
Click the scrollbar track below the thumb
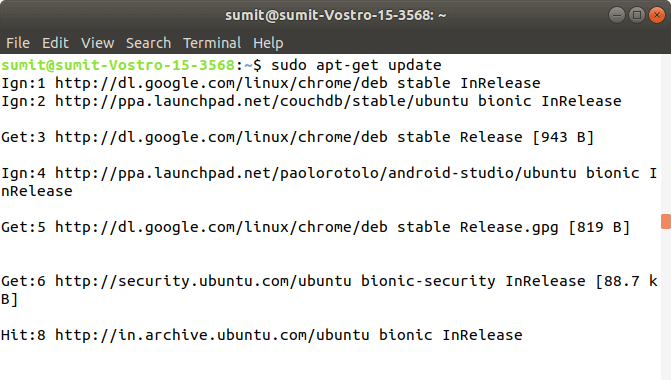(666, 304)
